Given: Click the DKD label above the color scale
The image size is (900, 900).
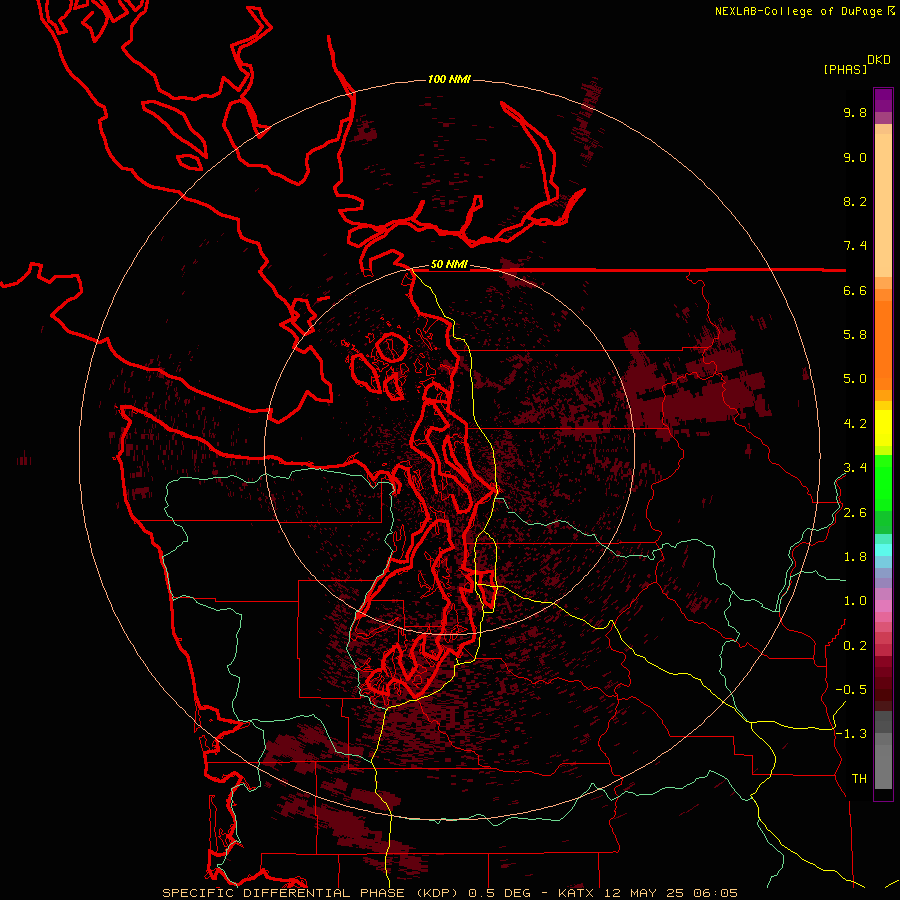Looking at the screenshot, I should click(x=879, y=60).
